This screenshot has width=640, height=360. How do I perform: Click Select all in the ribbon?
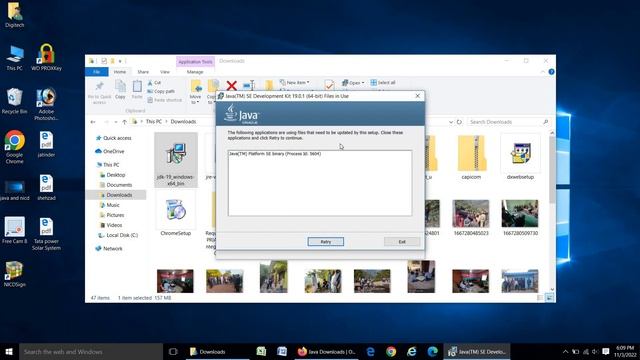(x=383, y=82)
